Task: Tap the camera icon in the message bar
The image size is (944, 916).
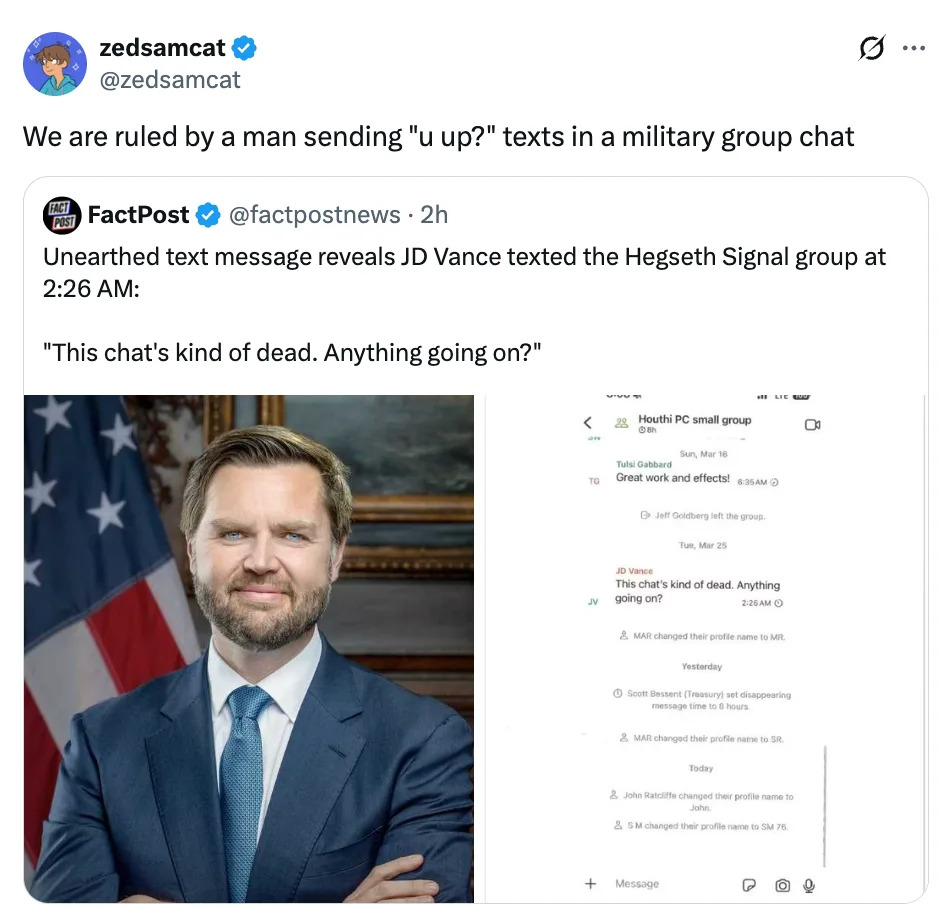Action: [782, 885]
